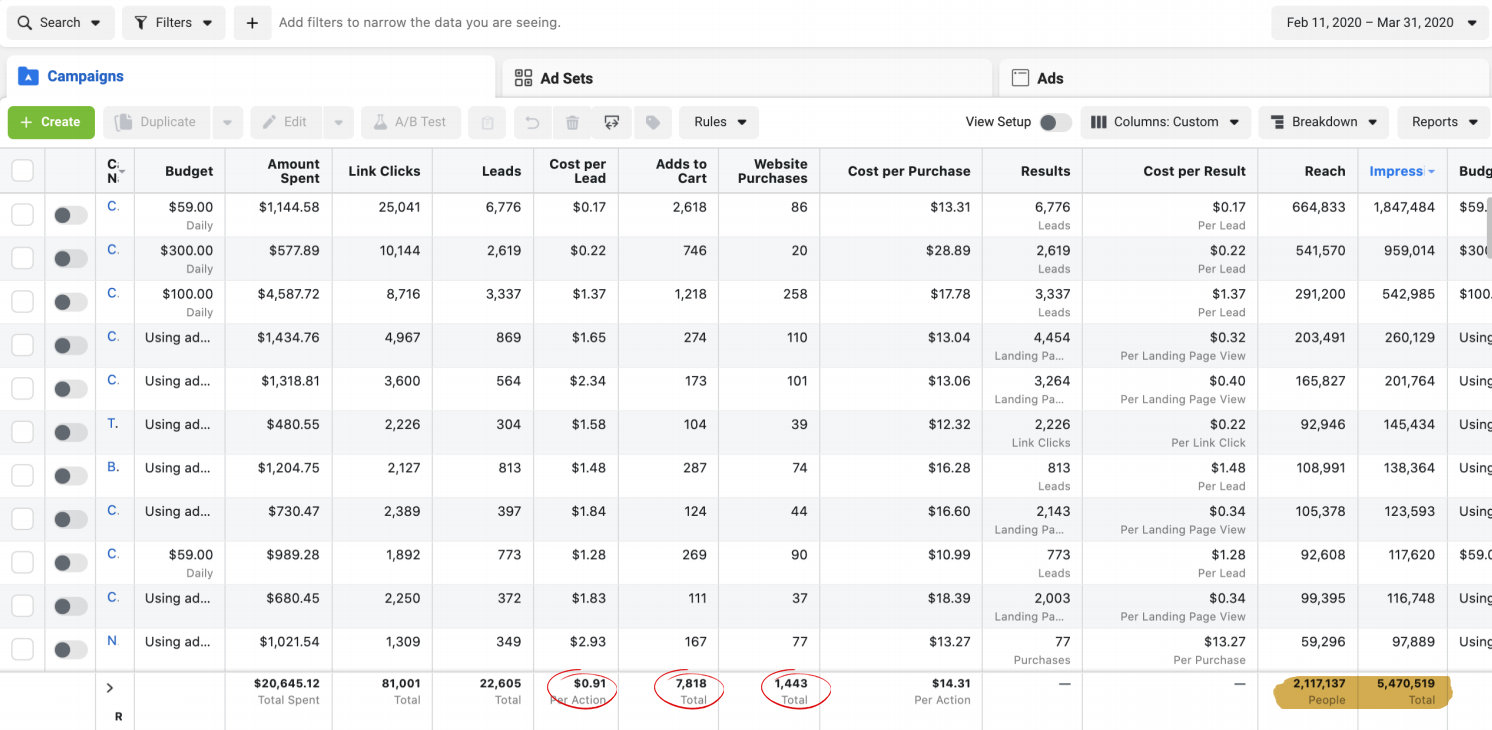1492x730 pixels.
Task: Open the date range picker dropdown
Action: [x=1381, y=22]
